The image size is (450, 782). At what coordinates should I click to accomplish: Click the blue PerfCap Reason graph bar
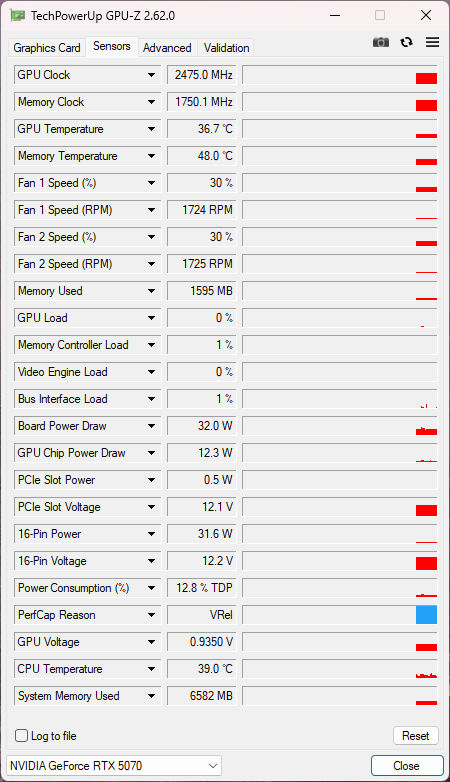click(427, 615)
